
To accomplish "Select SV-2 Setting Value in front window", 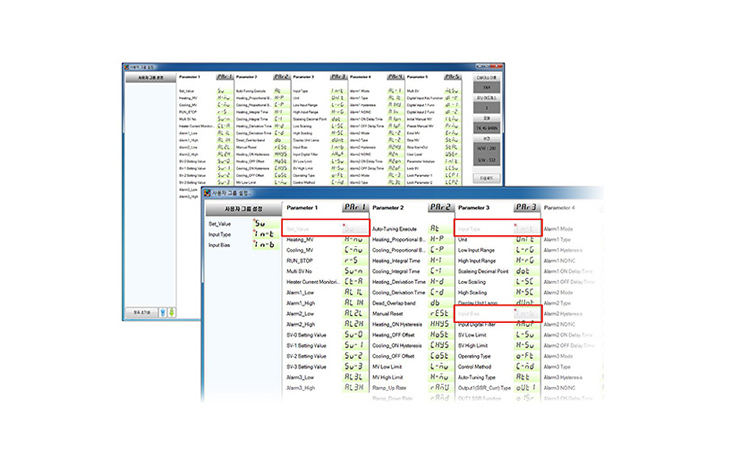I will point(307,356).
